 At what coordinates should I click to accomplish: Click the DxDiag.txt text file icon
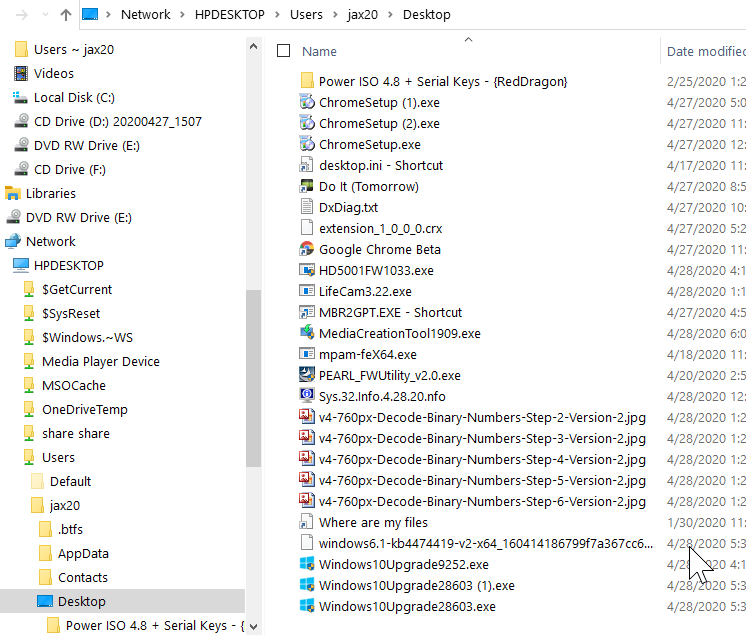[x=307, y=207]
